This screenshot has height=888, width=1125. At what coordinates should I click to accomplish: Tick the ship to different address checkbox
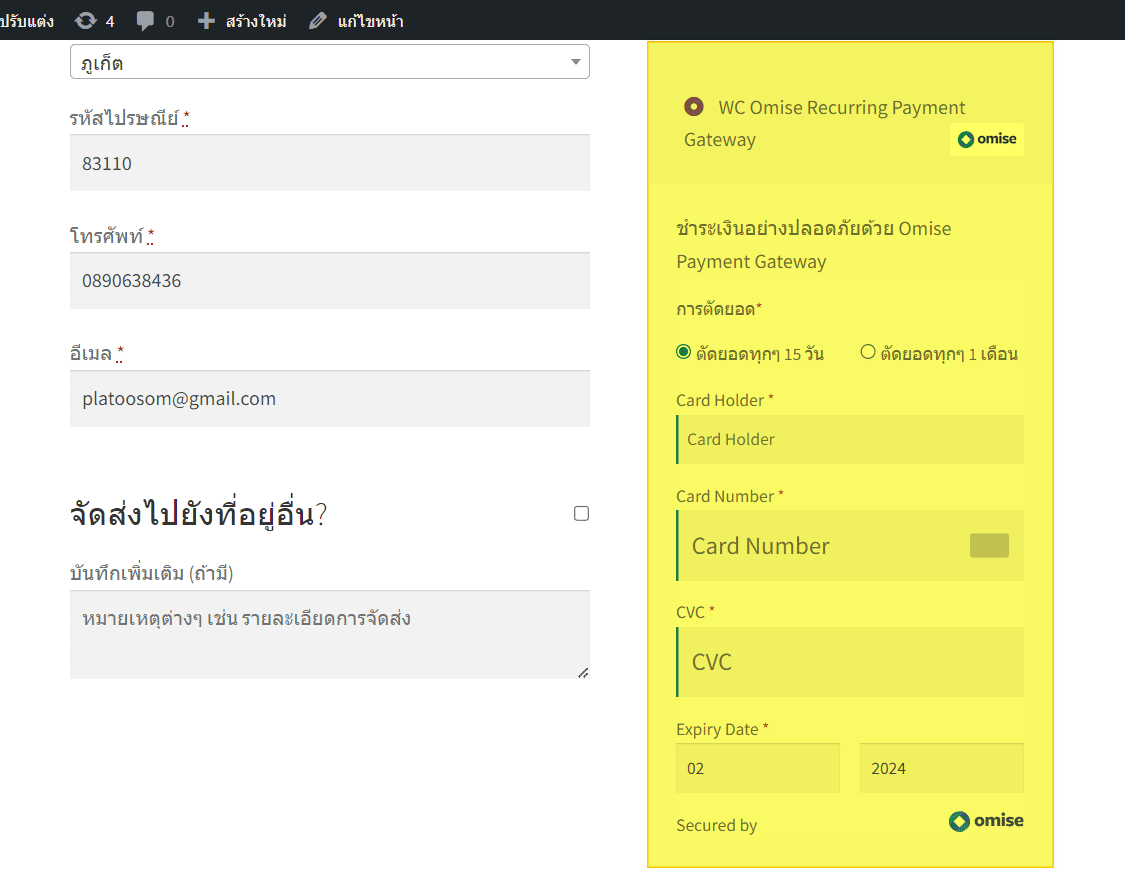[581, 514]
